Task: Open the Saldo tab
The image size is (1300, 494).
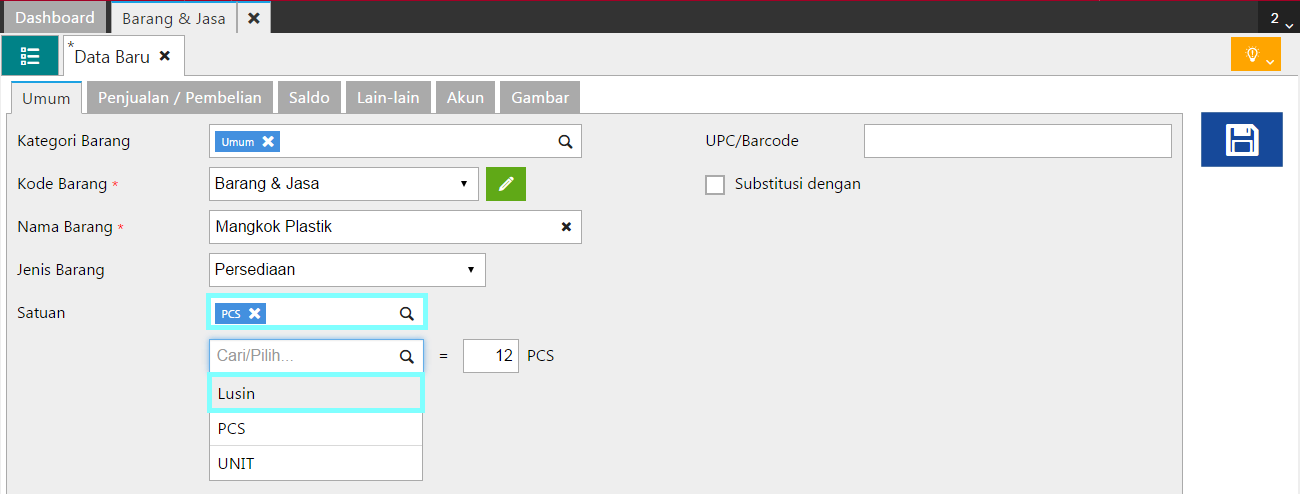Action: click(x=309, y=97)
